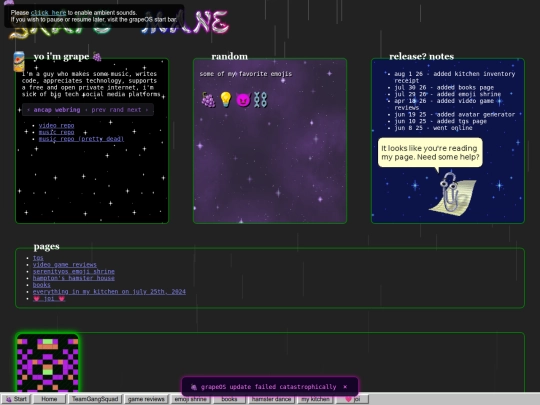Click the 'yo i'm grape' heading
Viewport: 540px width, 405px height.
coord(68,56)
